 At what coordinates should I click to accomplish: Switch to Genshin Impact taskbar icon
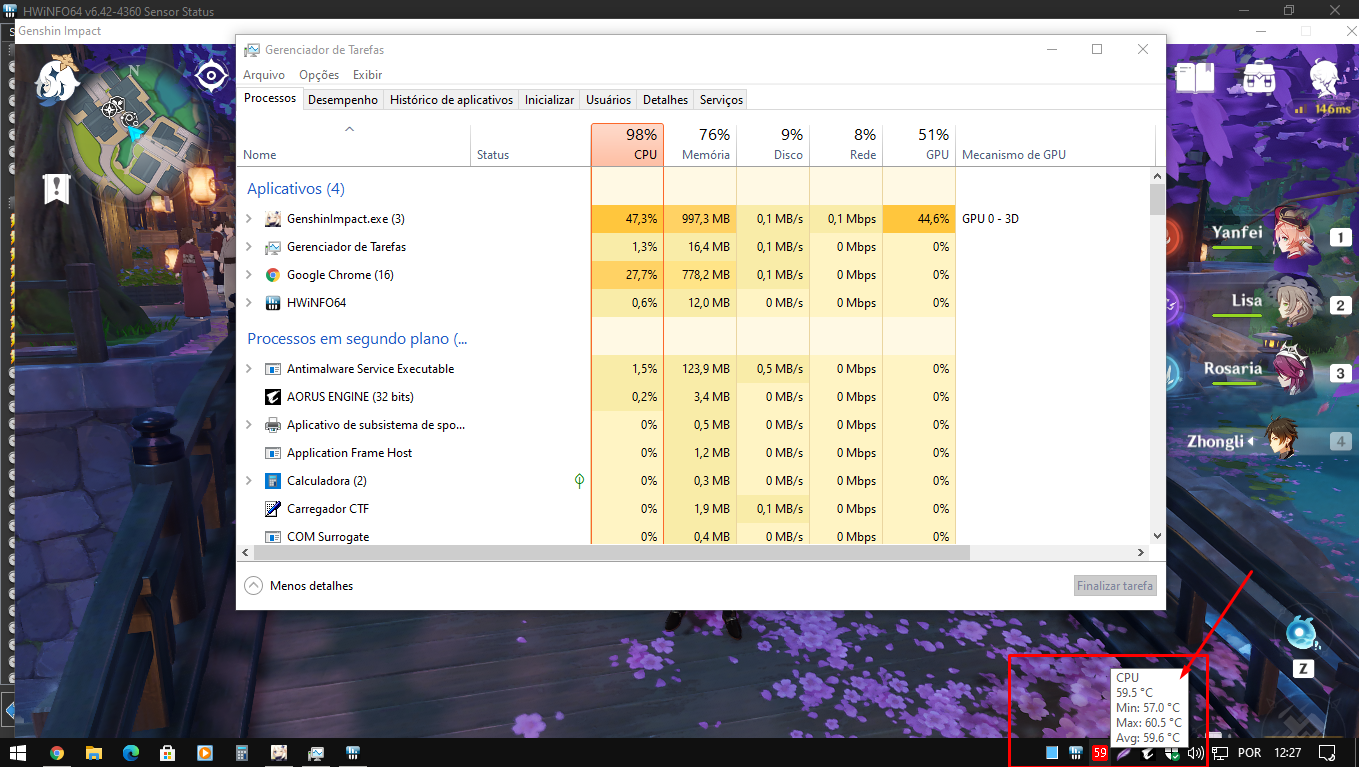pos(279,752)
